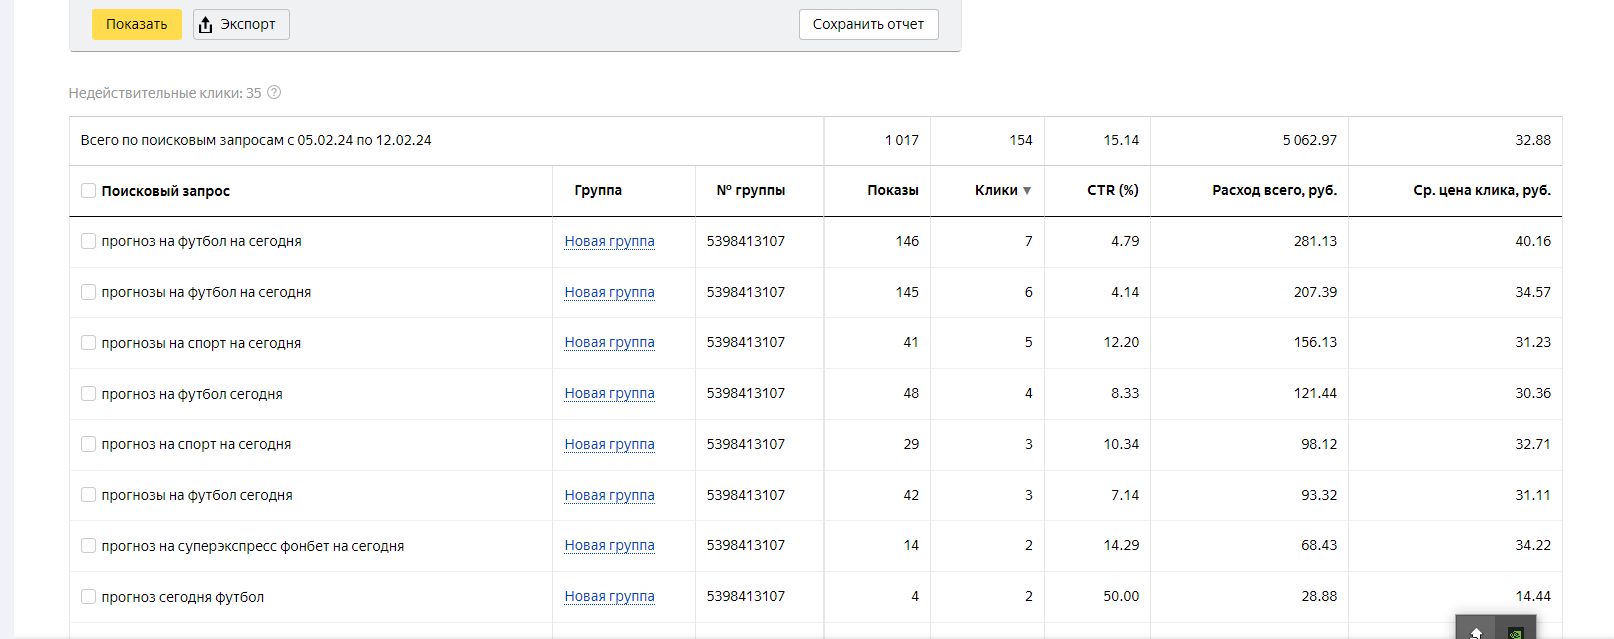
Task: Sort by Клики using the arrow indicator
Action: coord(1027,191)
